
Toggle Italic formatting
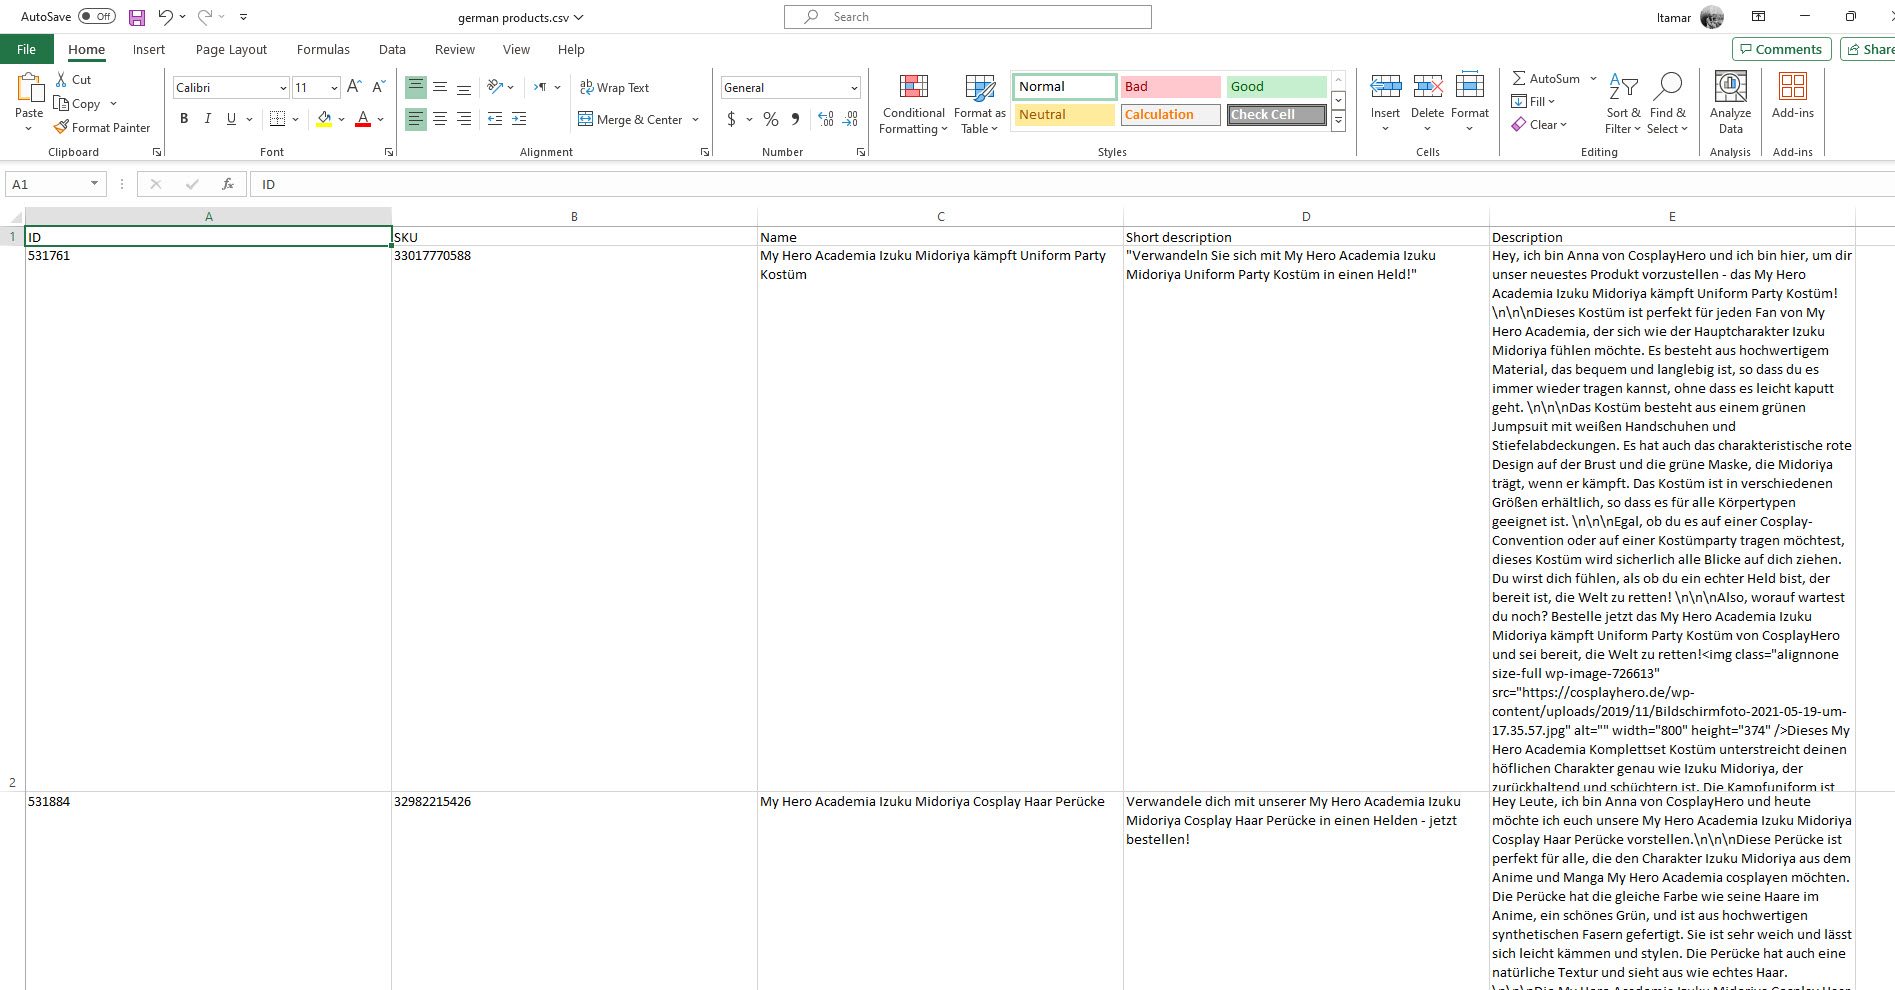coord(208,119)
